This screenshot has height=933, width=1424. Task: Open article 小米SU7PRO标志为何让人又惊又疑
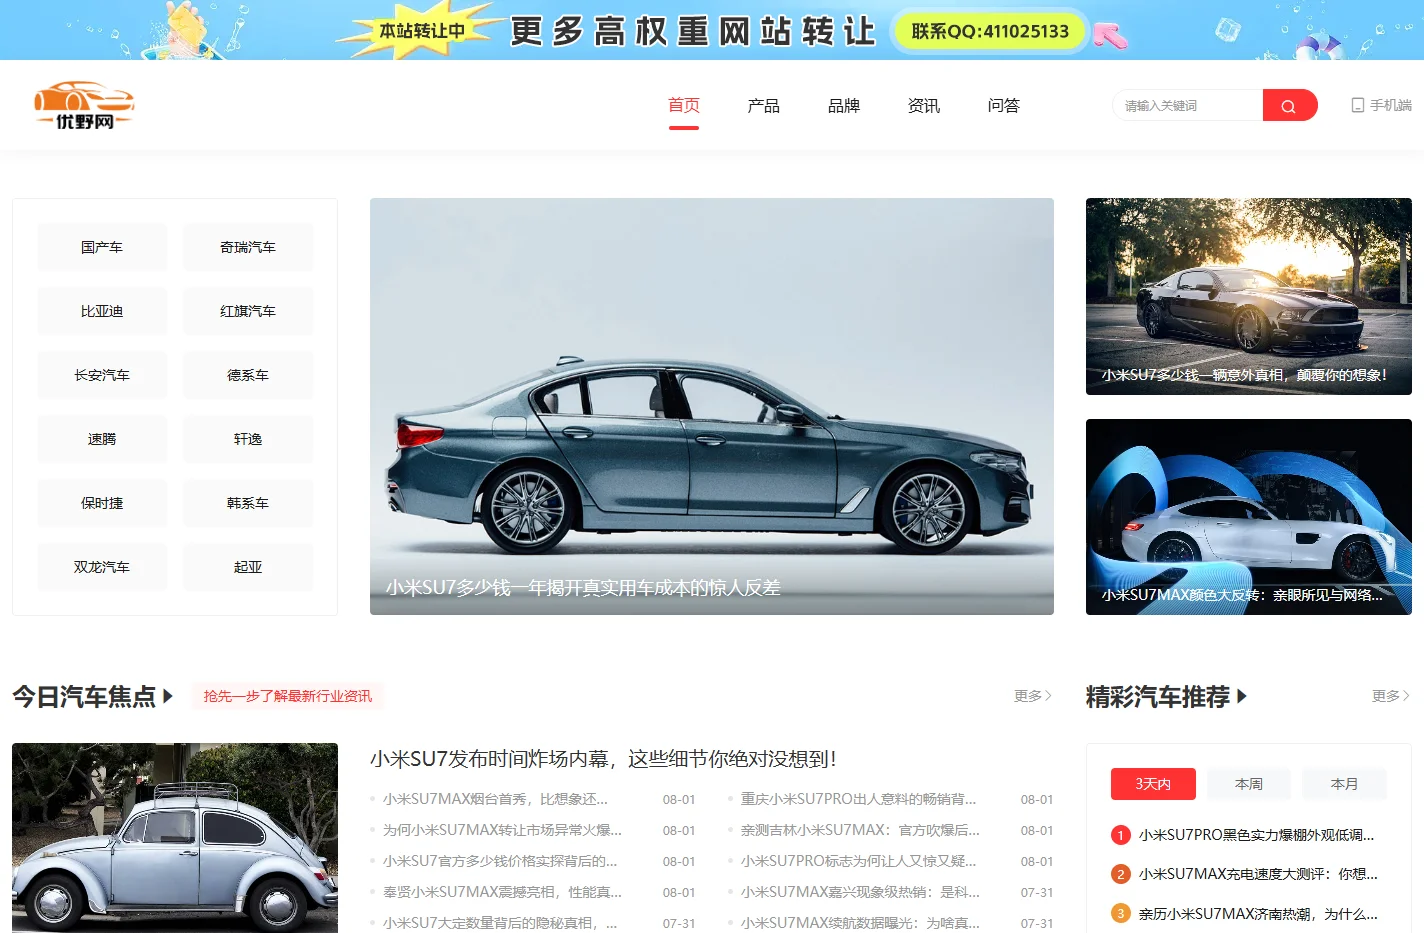coord(858,861)
